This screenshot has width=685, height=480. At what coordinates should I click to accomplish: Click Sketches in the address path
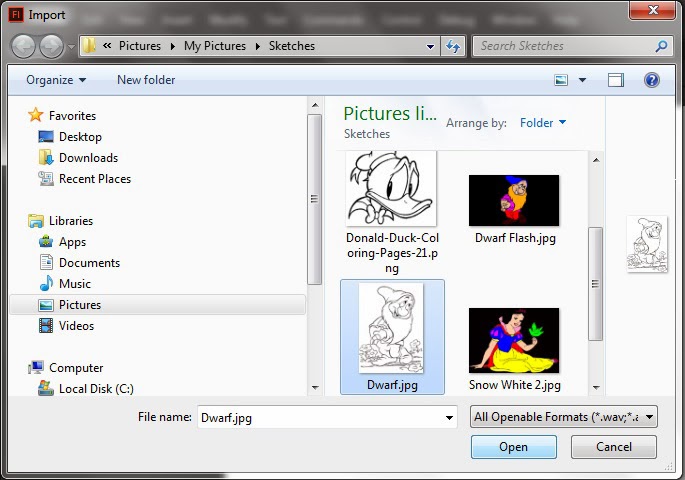coord(292,46)
